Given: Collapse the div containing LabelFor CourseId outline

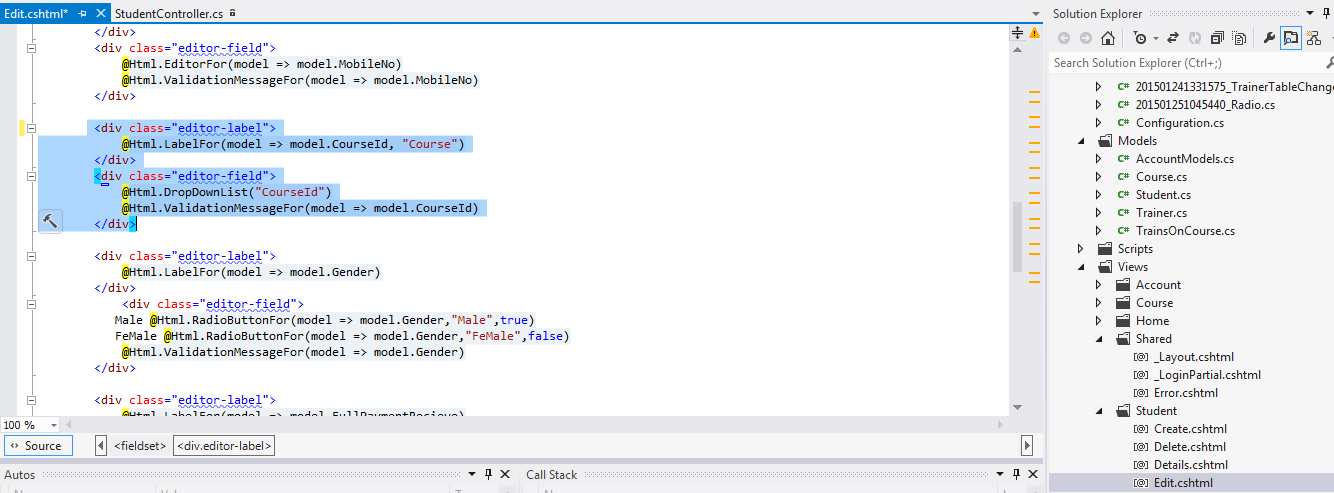Looking at the screenshot, I should tap(31, 128).
